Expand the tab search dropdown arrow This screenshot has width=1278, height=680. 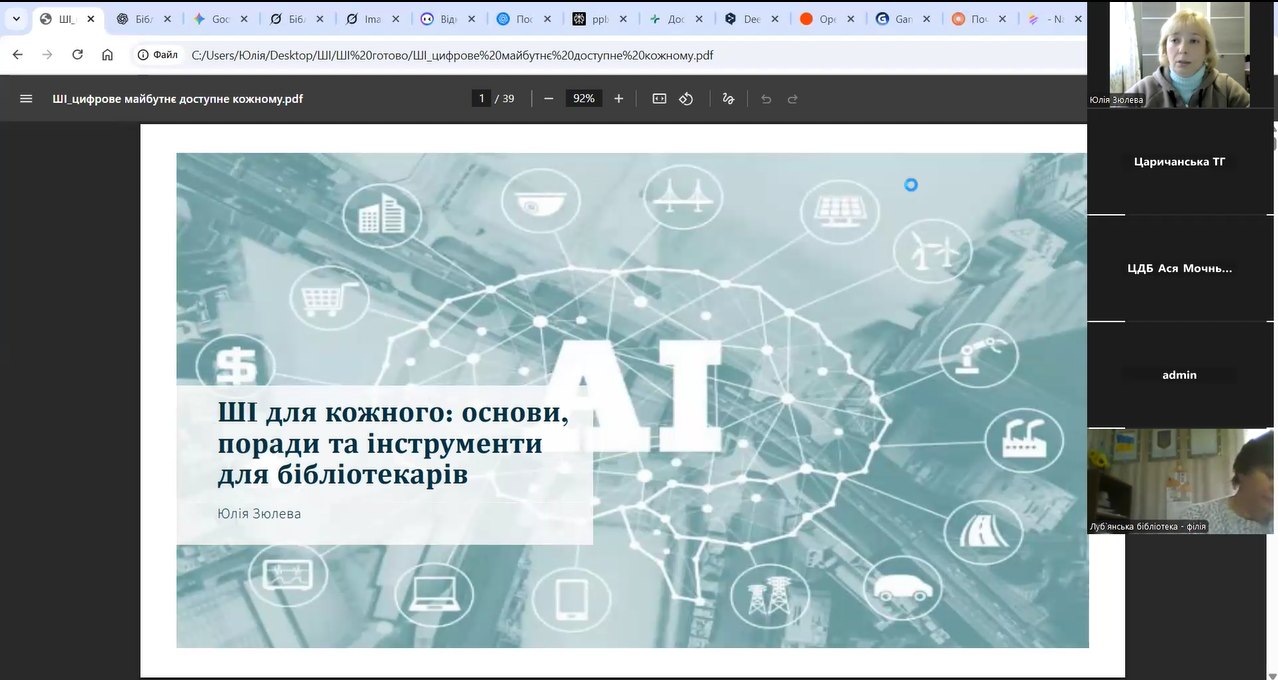[16, 19]
